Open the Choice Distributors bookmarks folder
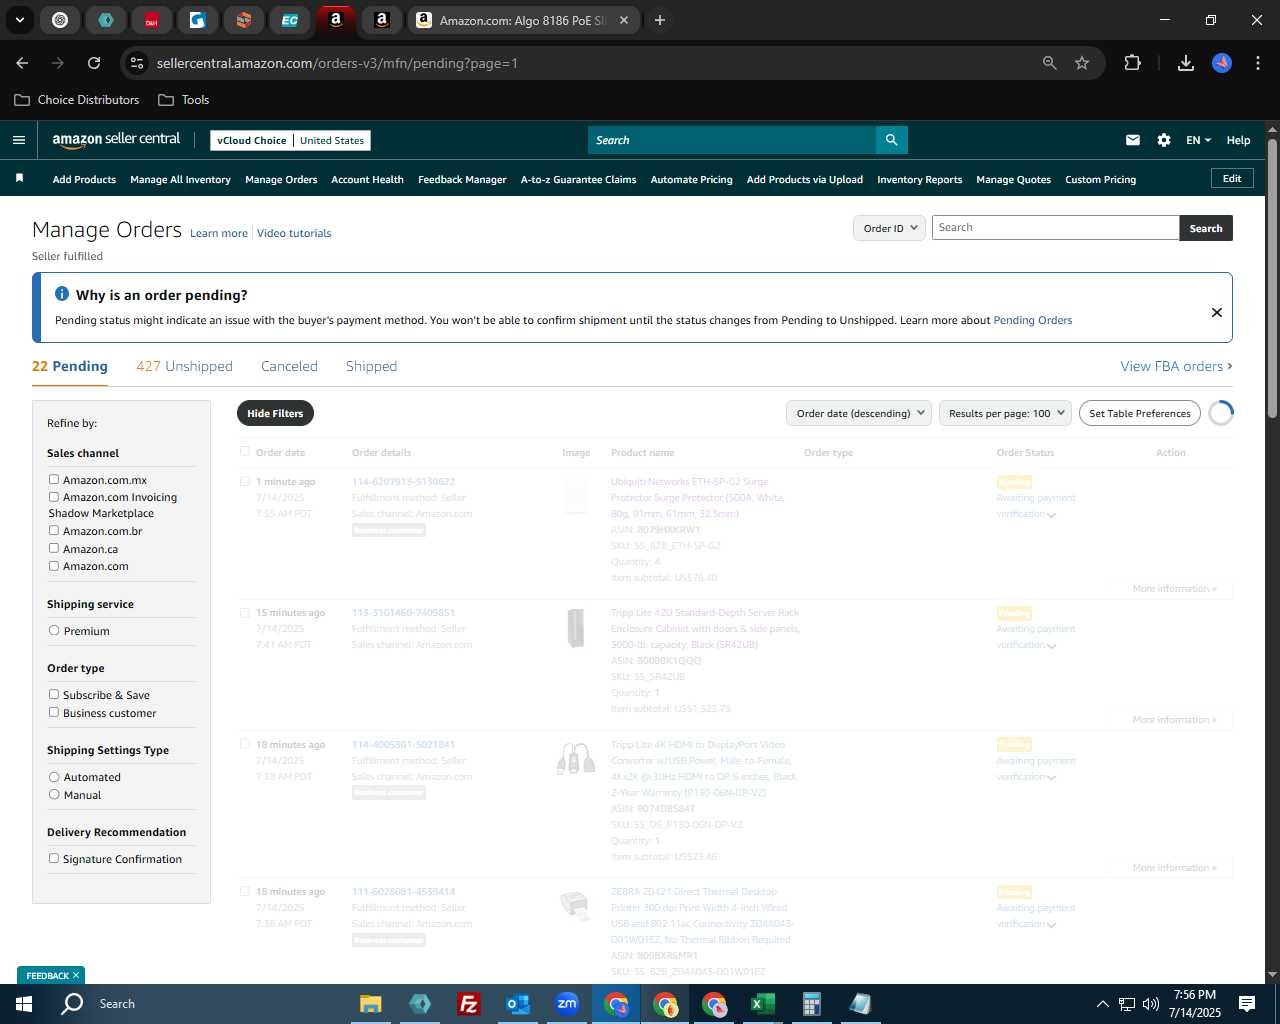Viewport: 1280px width, 1024px height. (x=77, y=100)
